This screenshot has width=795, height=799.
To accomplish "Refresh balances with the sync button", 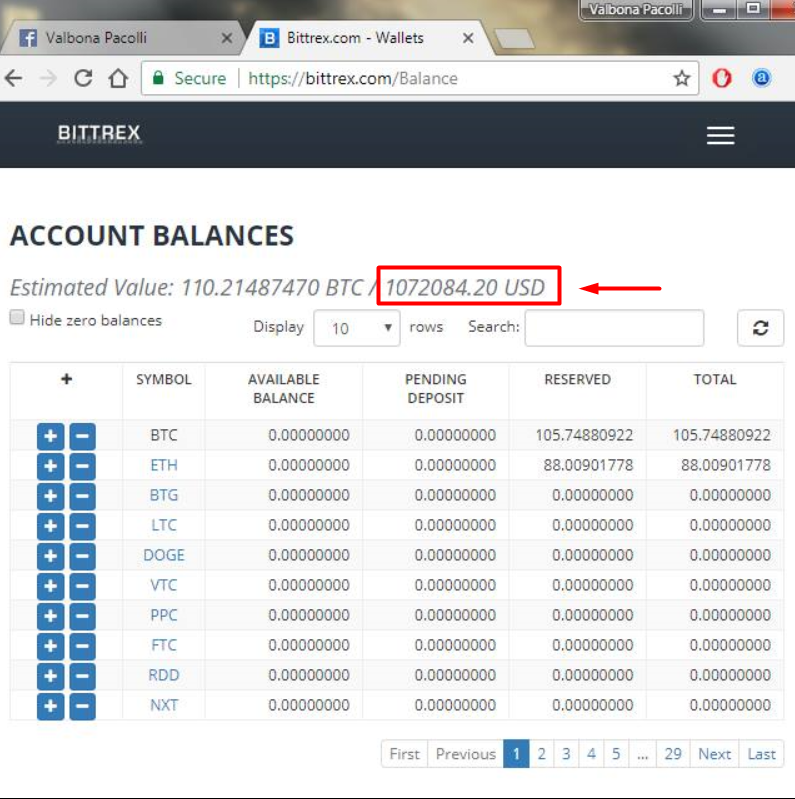I will click(760, 328).
